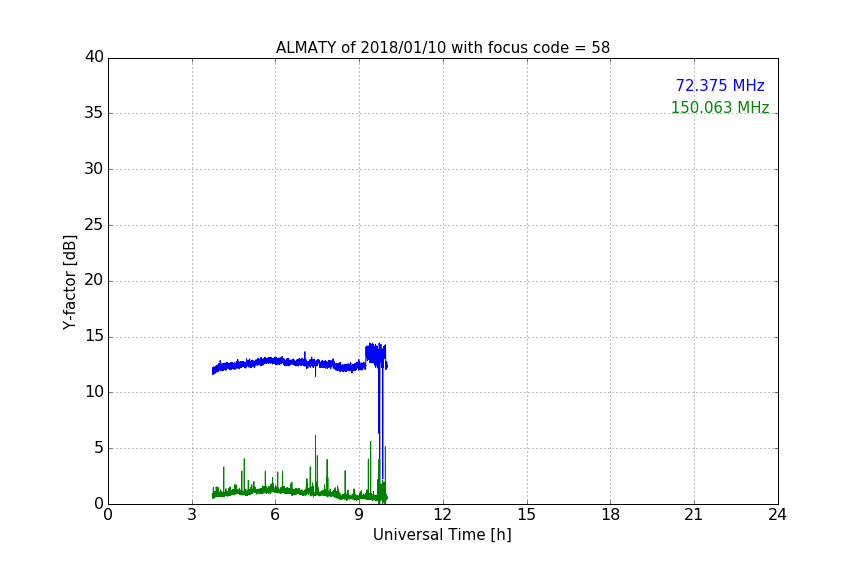This screenshot has width=864, height=576.
Task: Click the y-axis tick label '20'
Action: (x=94, y=280)
